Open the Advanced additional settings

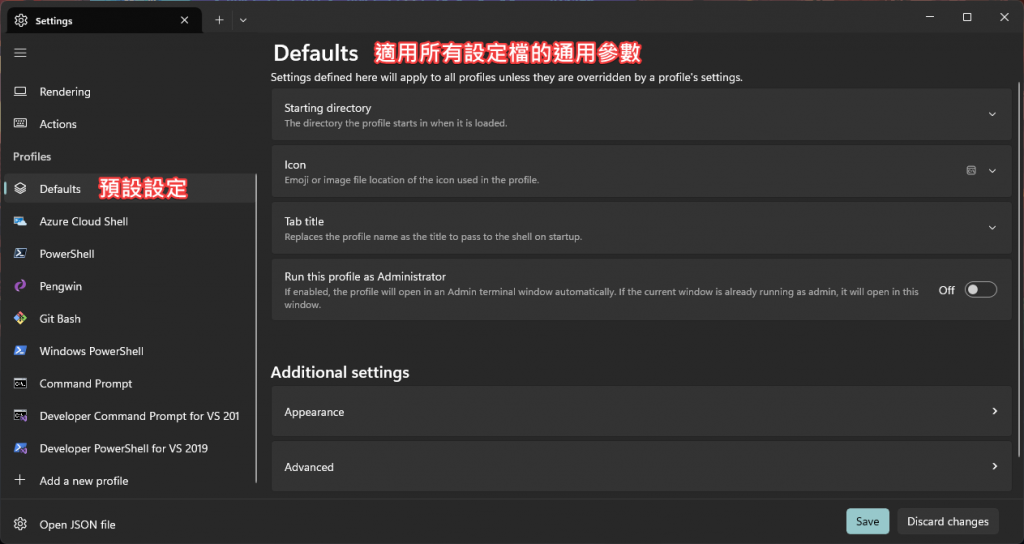coord(641,466)
